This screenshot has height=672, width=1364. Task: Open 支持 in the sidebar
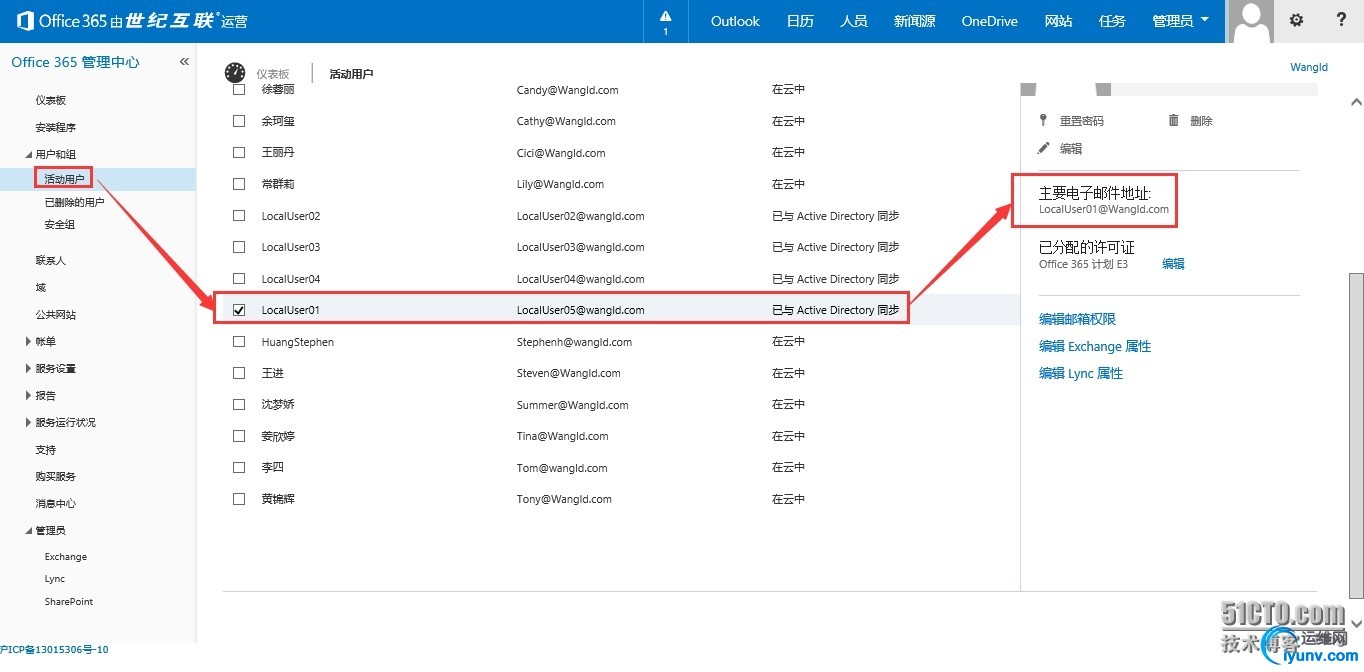click(46, 450)
